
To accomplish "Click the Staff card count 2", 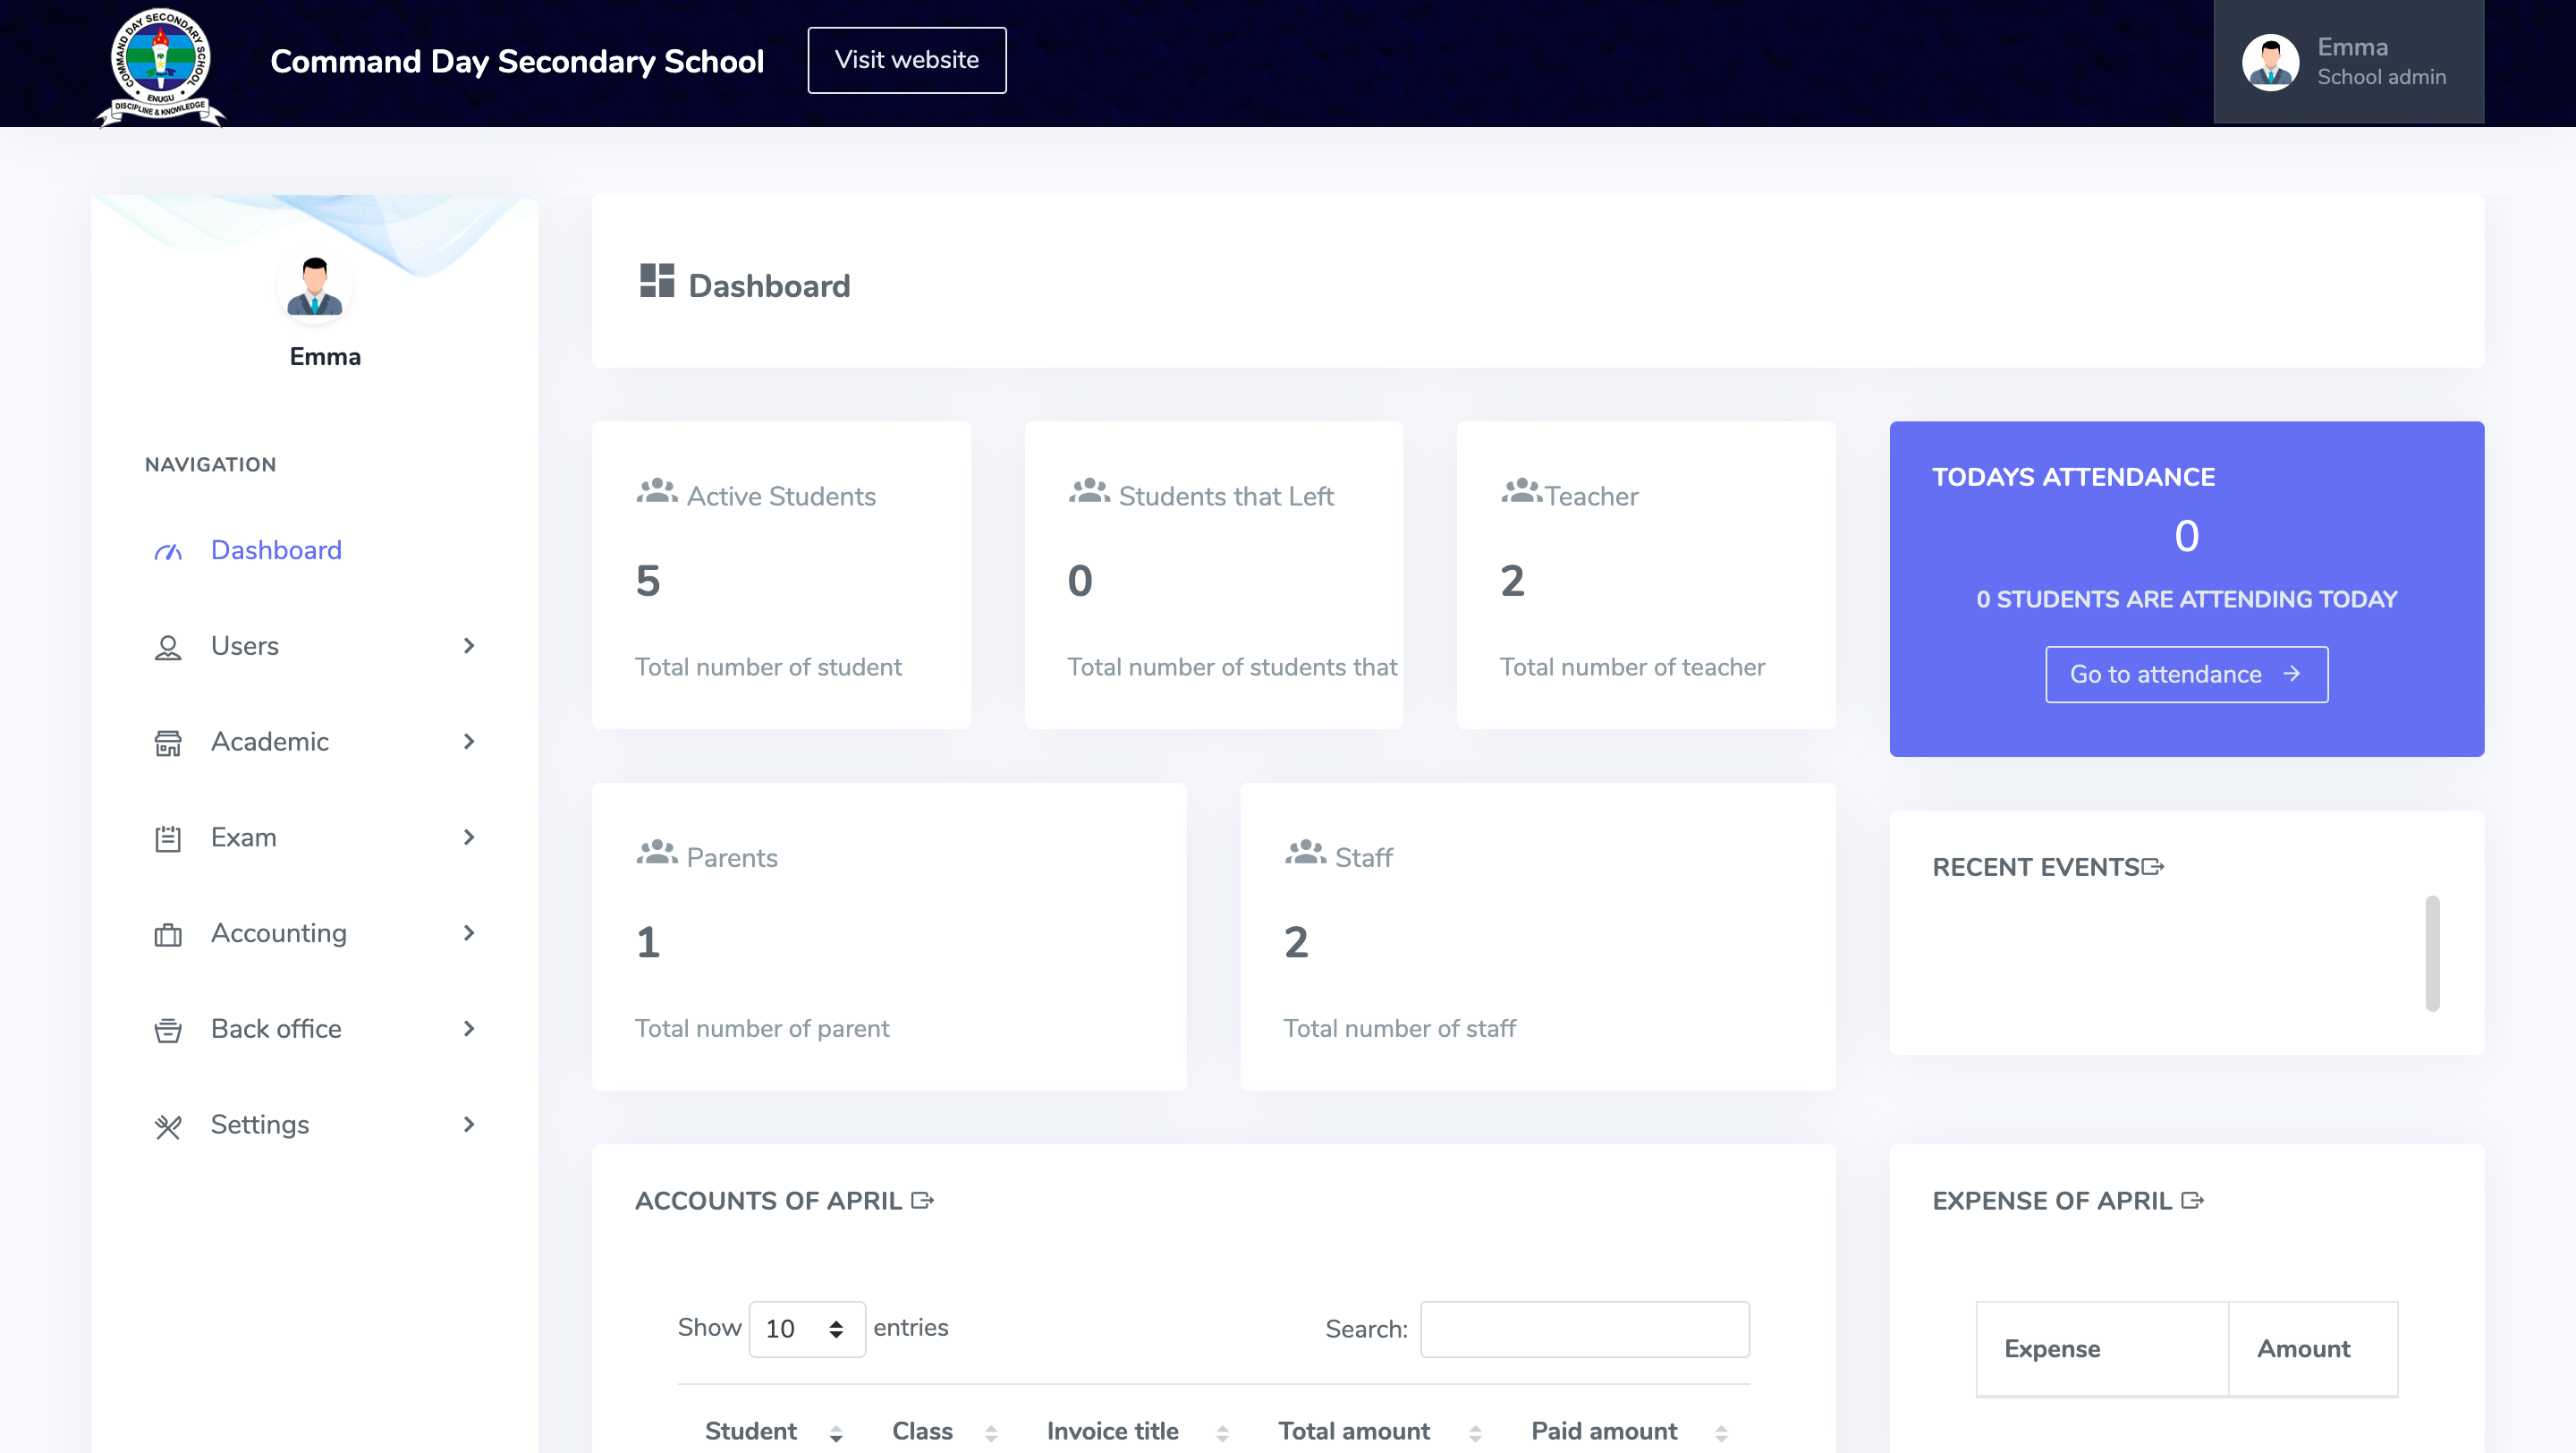I will [1296, 942].
